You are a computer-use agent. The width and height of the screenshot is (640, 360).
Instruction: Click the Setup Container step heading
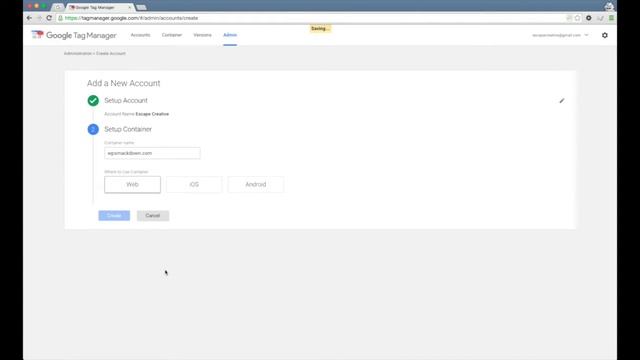tap(128, 129)
